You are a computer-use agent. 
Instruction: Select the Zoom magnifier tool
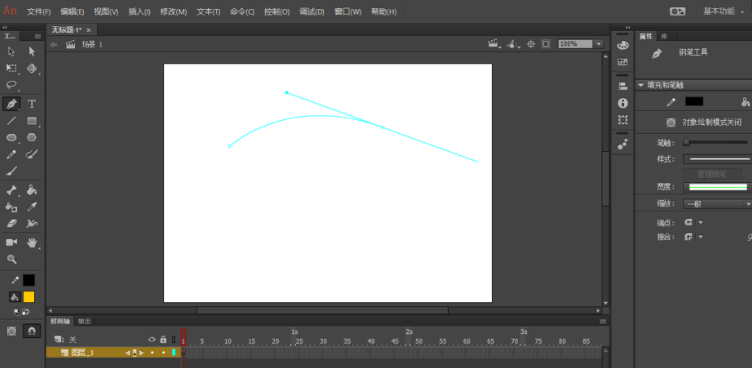(x=12, y=260)
